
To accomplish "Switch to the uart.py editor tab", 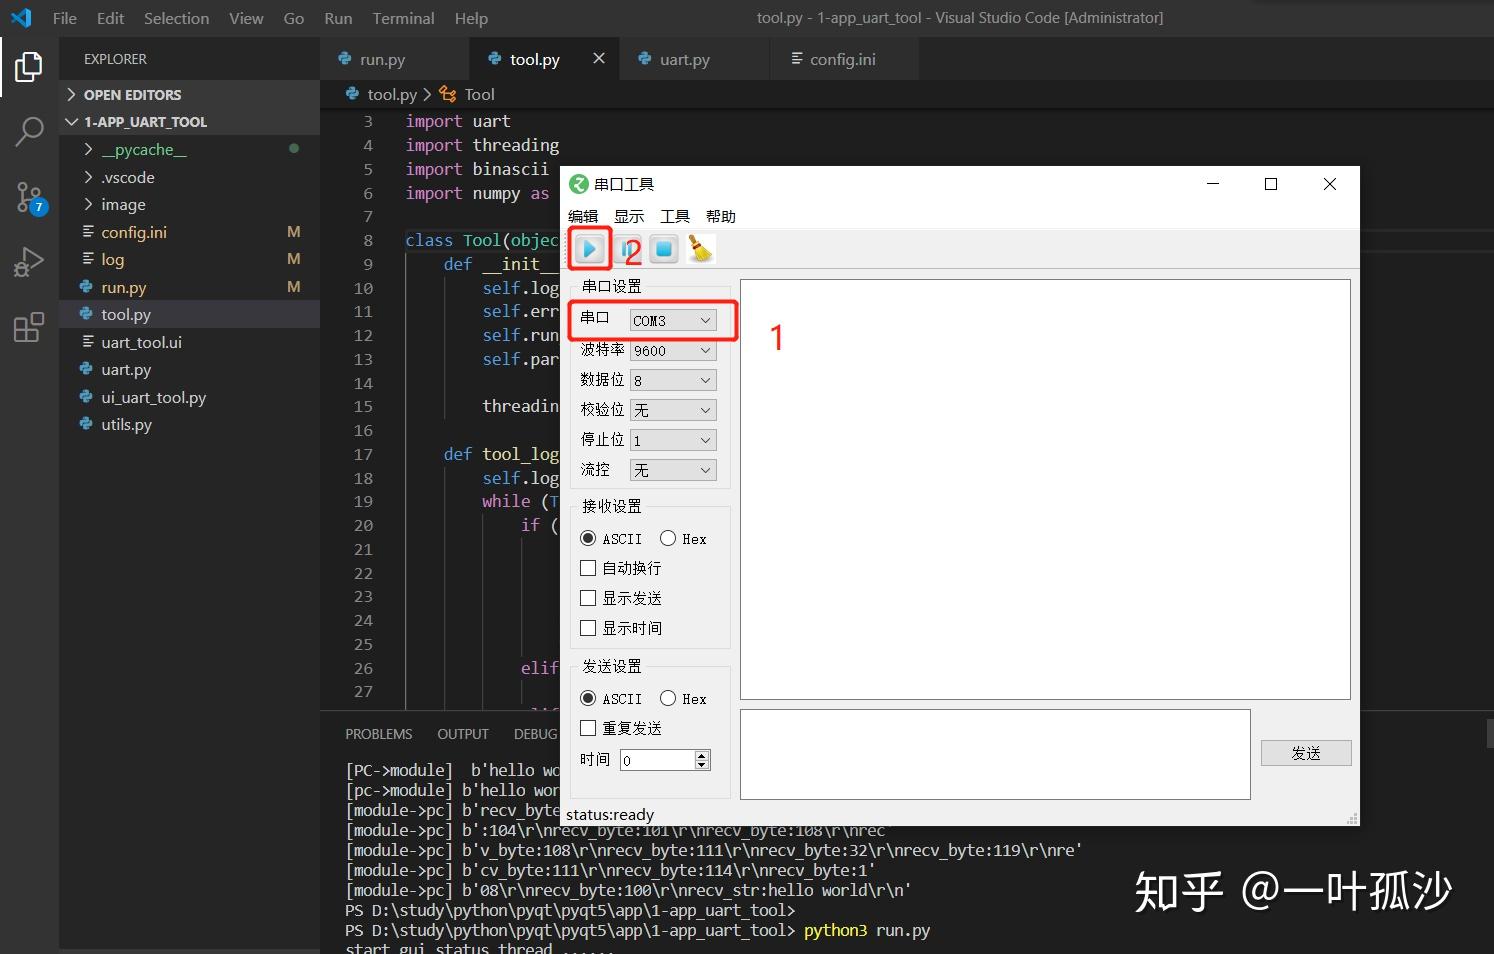I will [684, 59].
